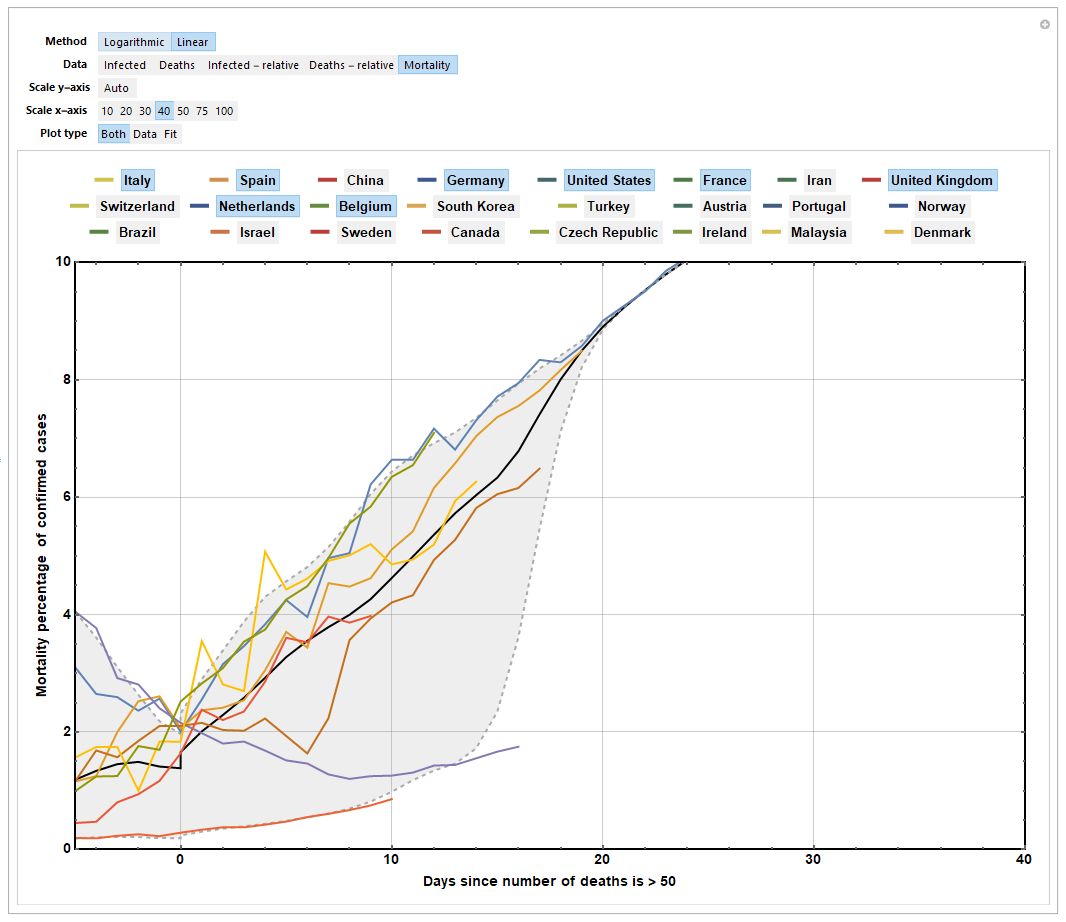Click the 'Scale x-axis' row label
The width and height of the screenshot is (1066, 922).
coord(56,111)
